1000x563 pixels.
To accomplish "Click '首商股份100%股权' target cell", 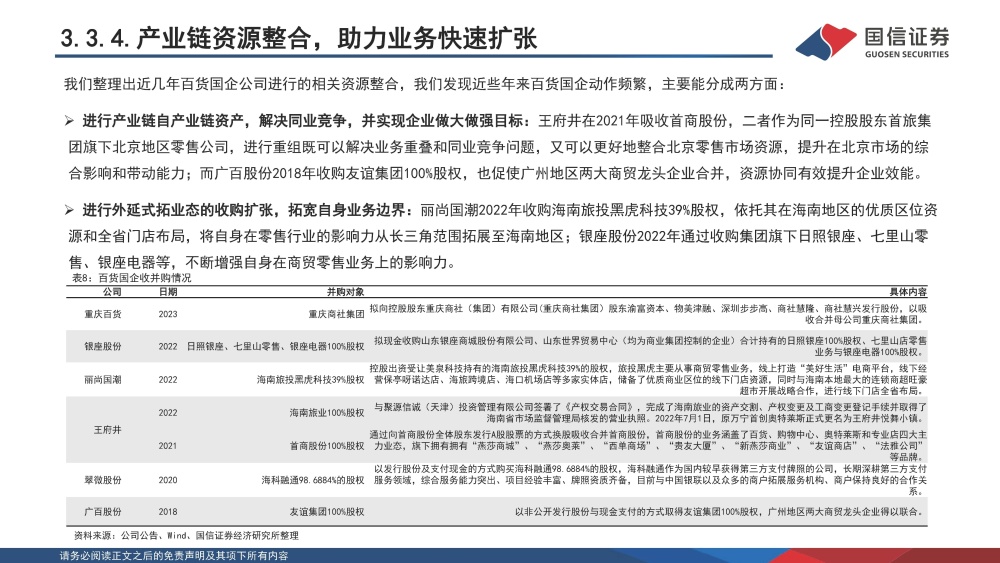I will pos(327,446).
